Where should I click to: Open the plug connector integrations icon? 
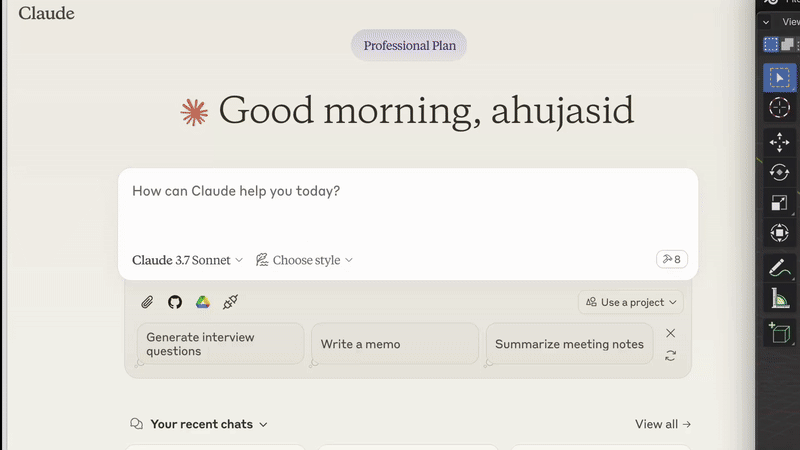coord(230,302)
